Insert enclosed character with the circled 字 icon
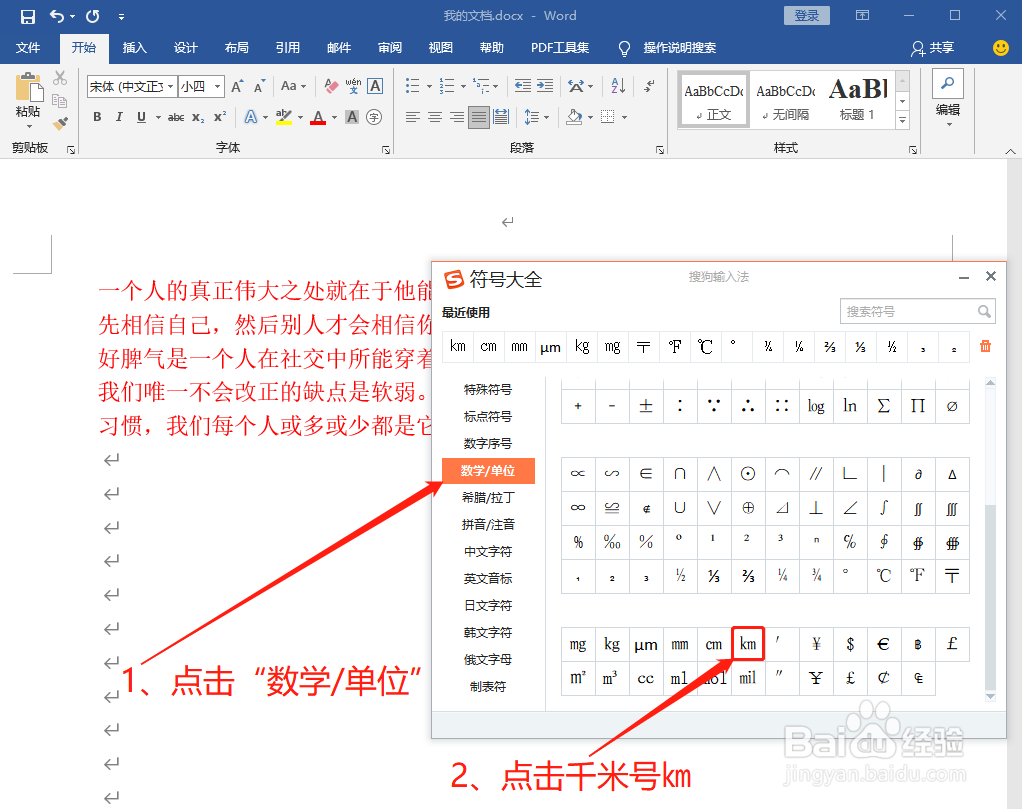This screenshot has width=1022, height=809. (374, 117)
